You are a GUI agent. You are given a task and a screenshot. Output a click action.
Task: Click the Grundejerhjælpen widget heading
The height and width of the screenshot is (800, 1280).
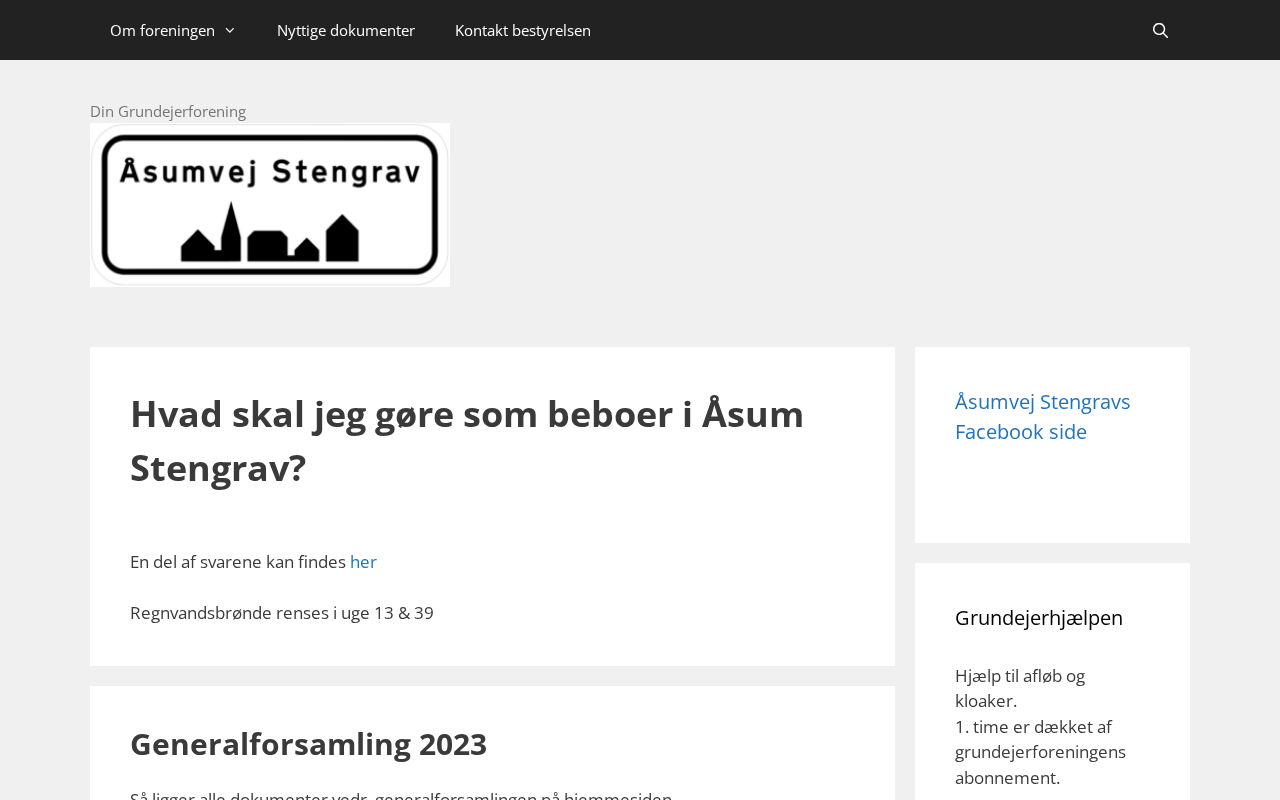(x=1038, y=618)
